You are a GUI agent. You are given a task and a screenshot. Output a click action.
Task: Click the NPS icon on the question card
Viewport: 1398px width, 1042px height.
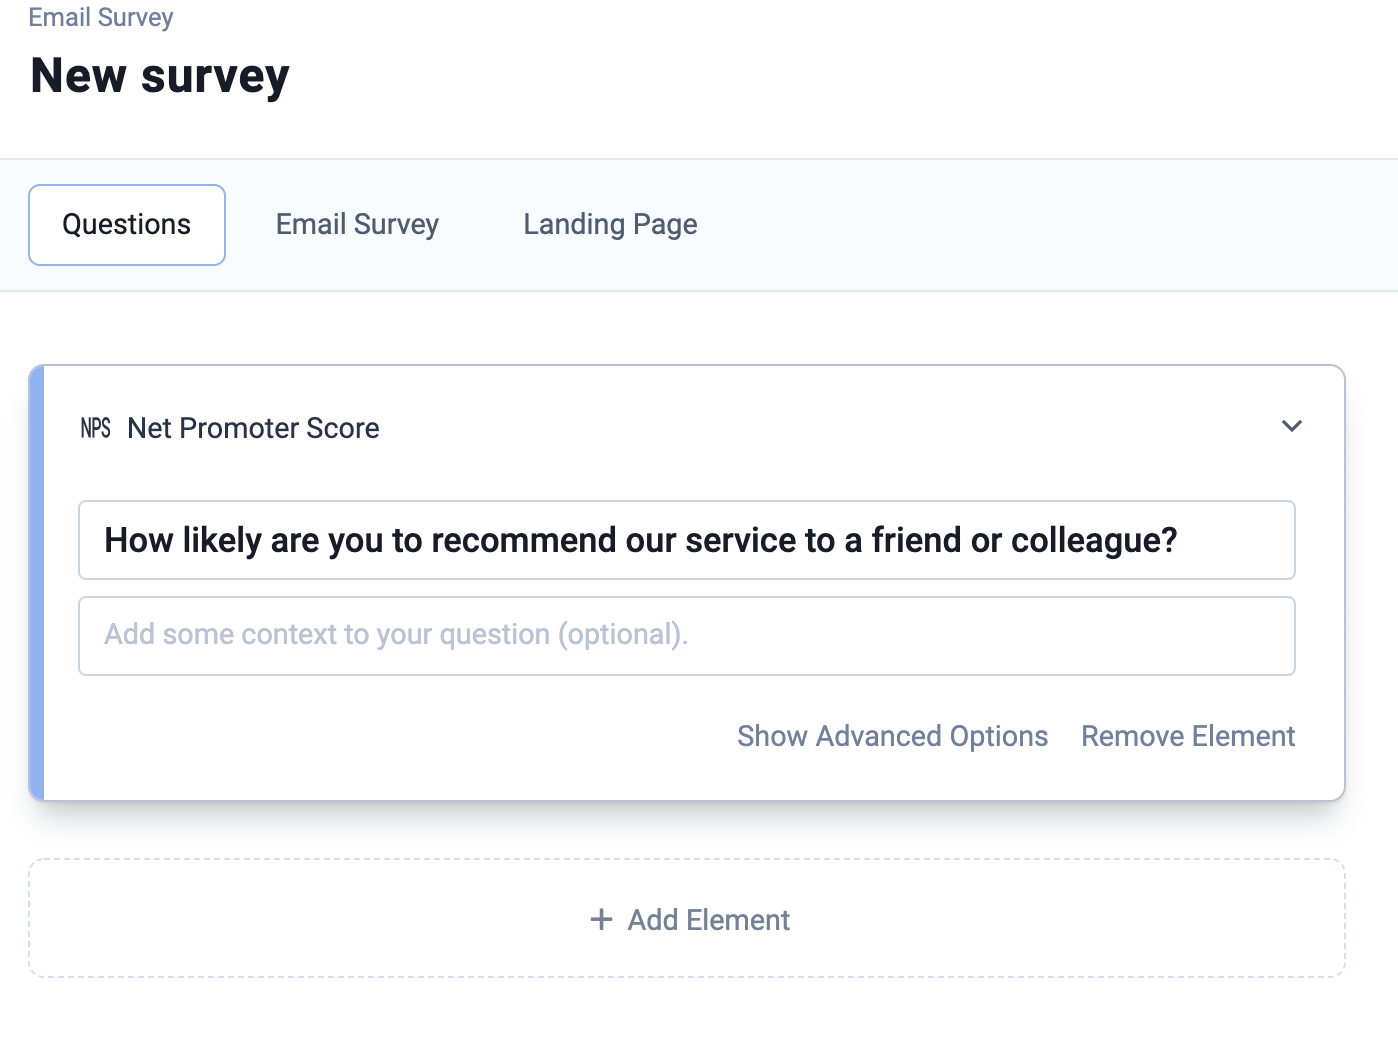coord(95,428)
